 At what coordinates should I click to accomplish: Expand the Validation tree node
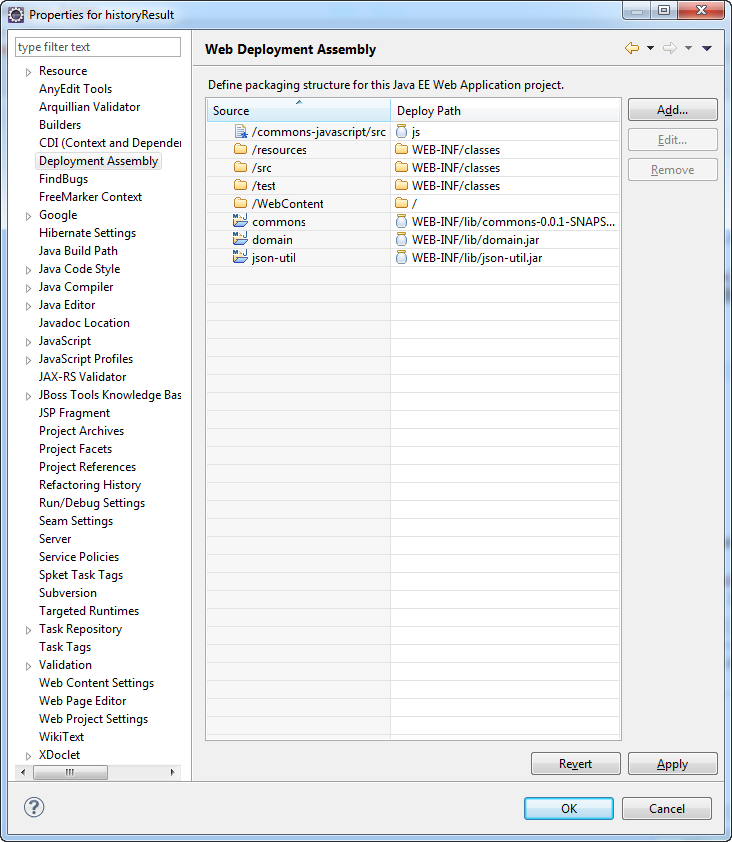pyautogui.click(x=28, y=666)
